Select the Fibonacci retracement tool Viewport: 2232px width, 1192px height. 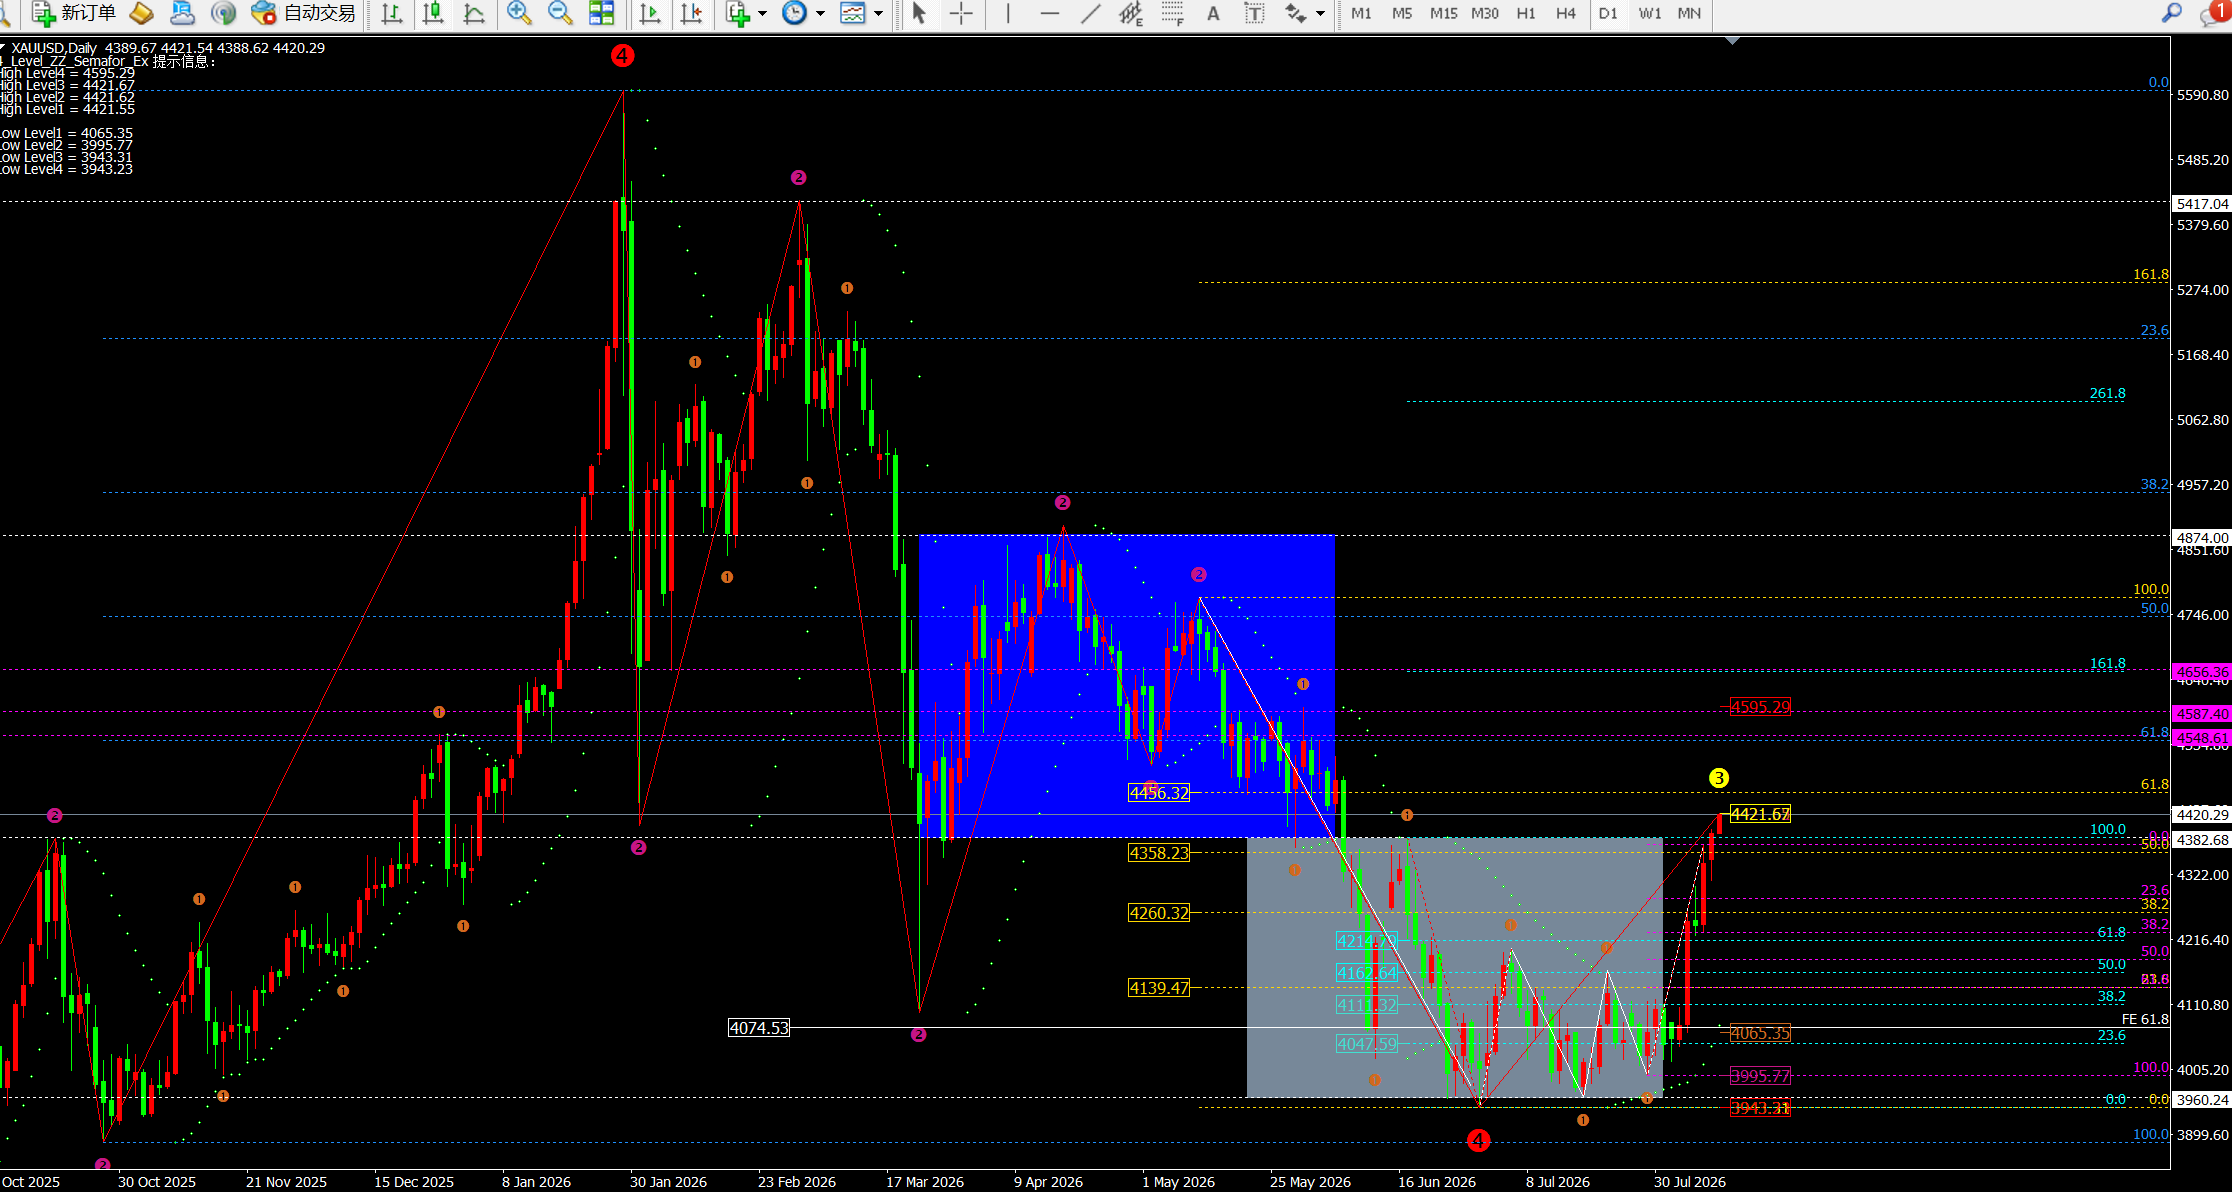tap(1173, 13)
